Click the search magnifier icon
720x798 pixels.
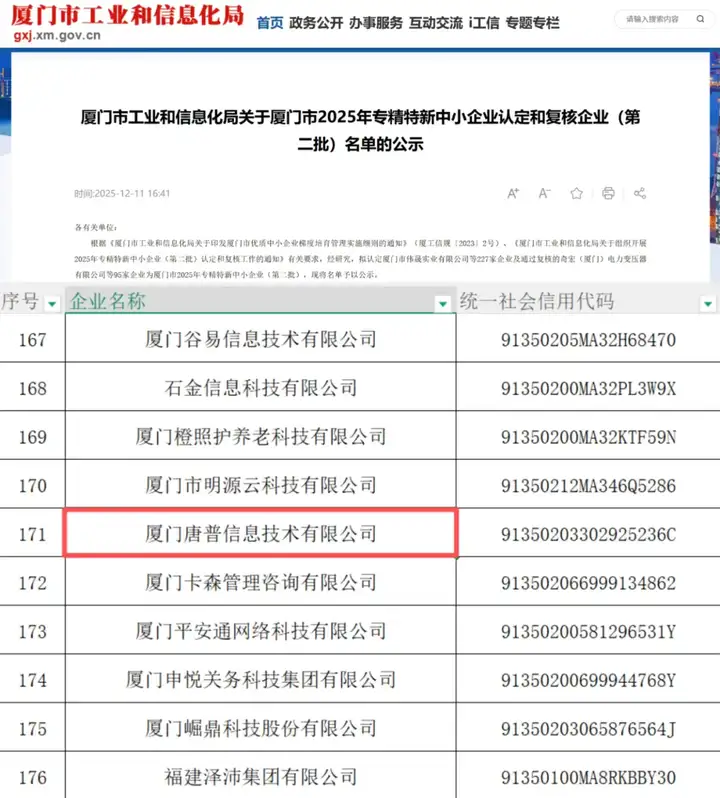click(x=700, y=19)
